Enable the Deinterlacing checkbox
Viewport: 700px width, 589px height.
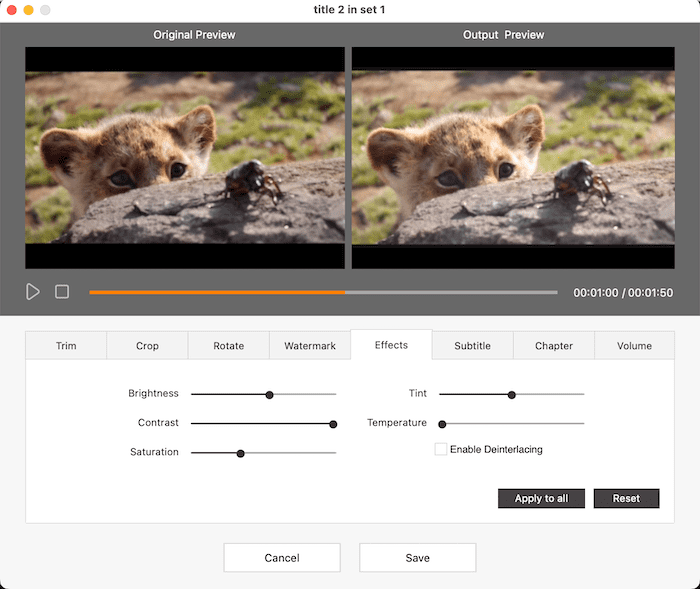point(441,450)
